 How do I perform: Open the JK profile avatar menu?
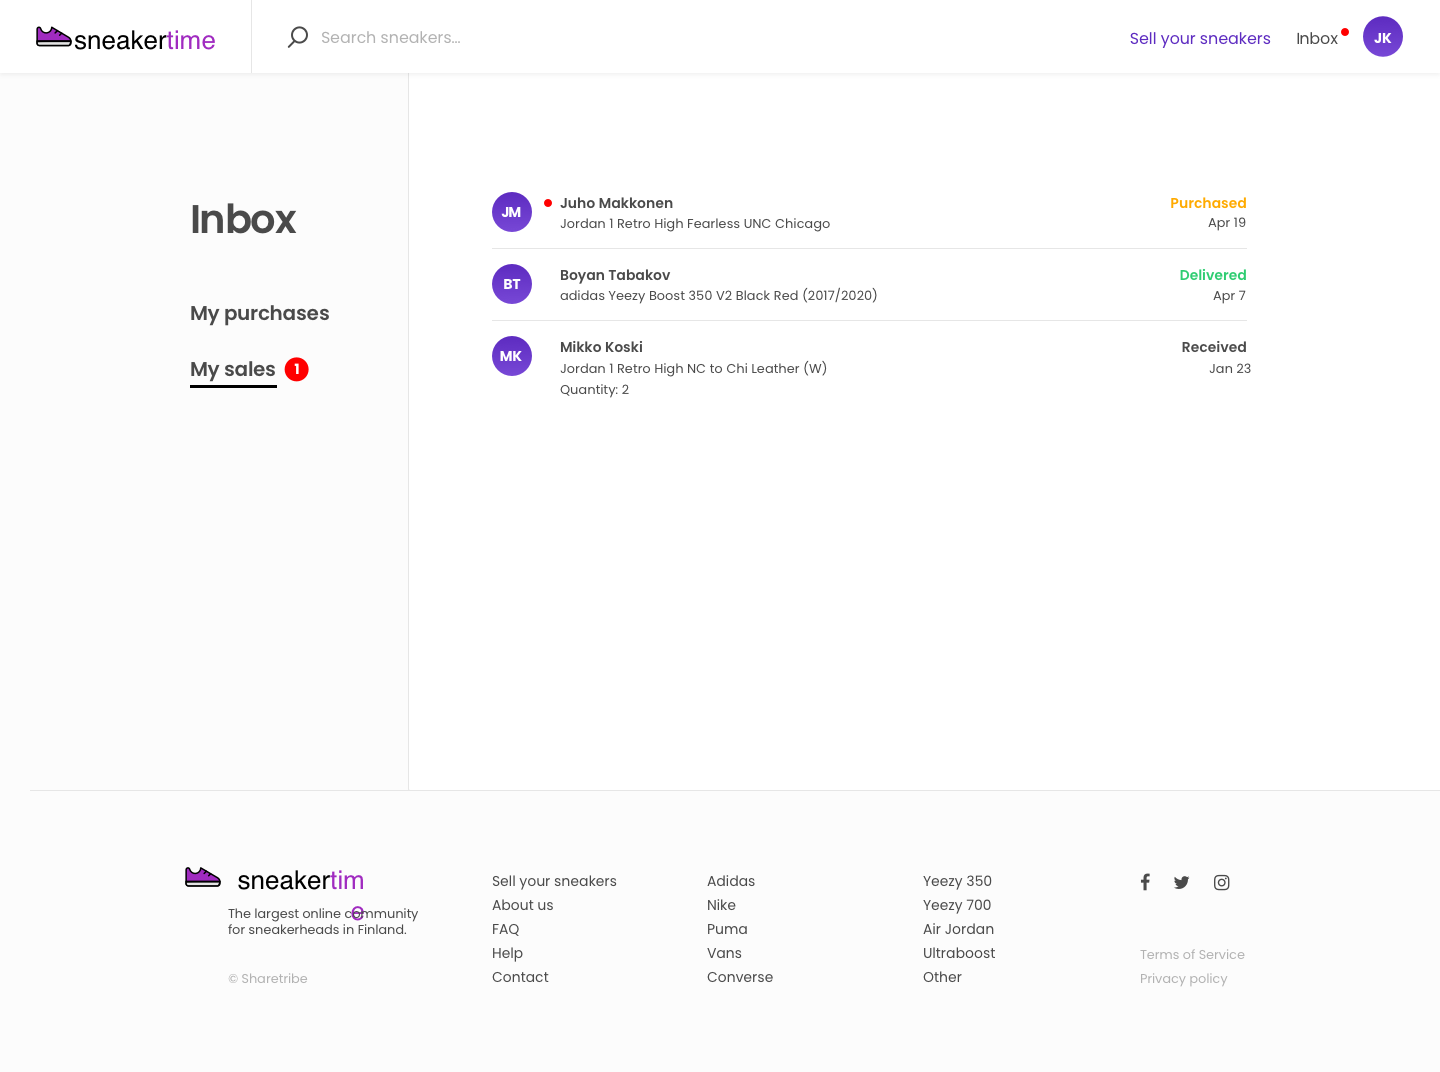pos(1383,36)
